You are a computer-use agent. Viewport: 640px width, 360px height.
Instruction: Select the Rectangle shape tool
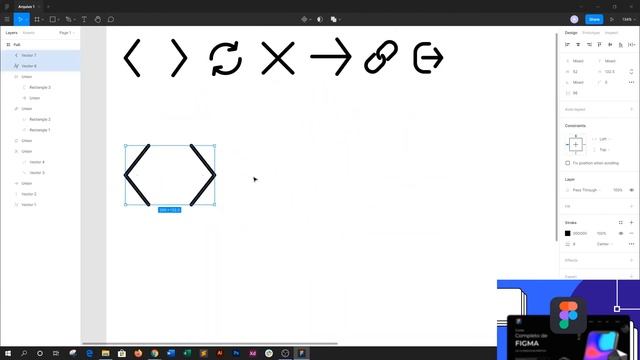tap(53, 19)
